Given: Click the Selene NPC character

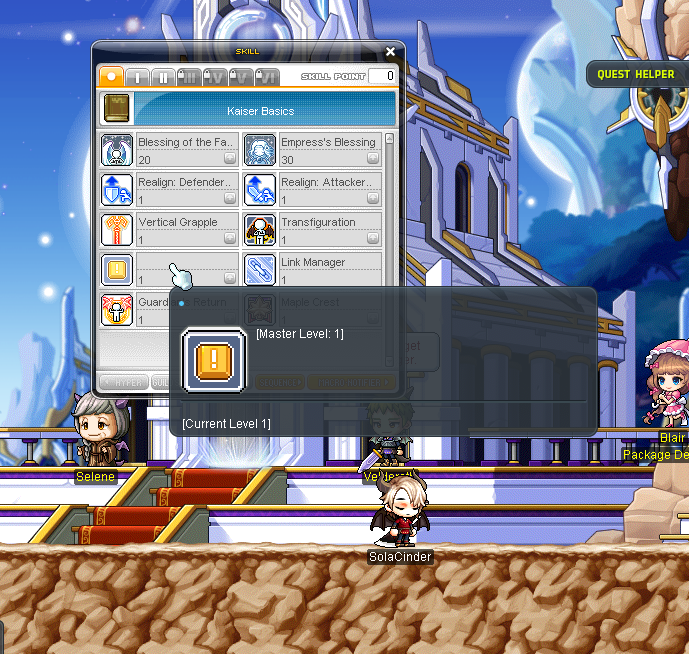Looking at the screenshot, I should (x=101, y=429).
